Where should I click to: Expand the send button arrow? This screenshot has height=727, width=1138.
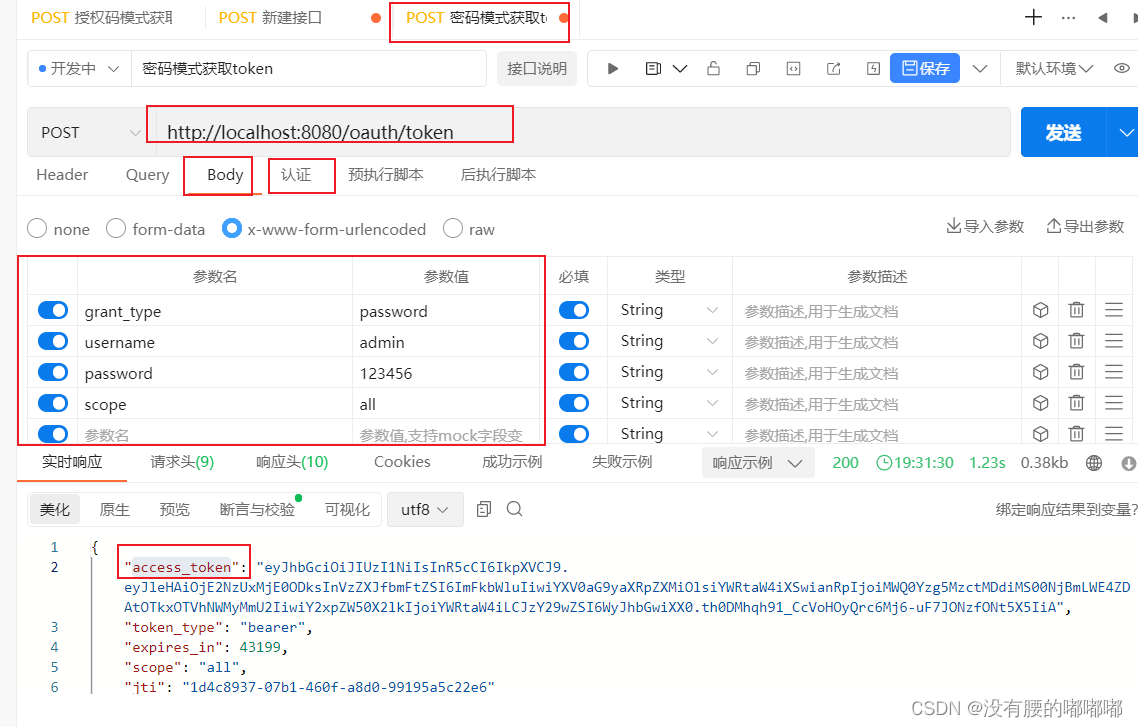click(1125, 133)
